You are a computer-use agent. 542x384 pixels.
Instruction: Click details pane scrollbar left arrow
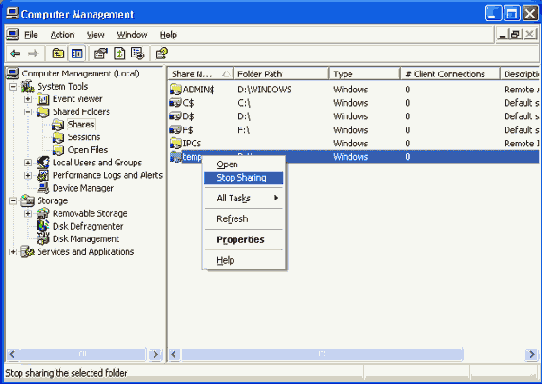(174, 354)
